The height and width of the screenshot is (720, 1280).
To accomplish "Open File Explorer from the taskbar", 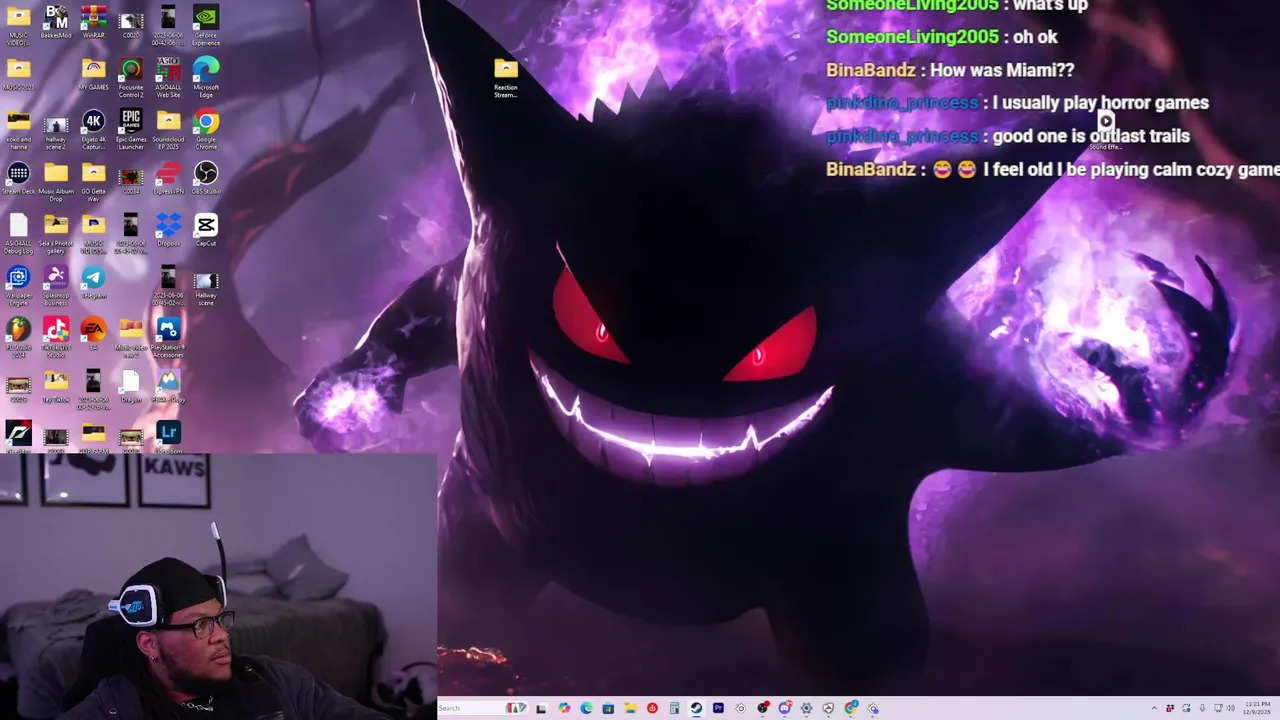I will click(x=630, y=708).
